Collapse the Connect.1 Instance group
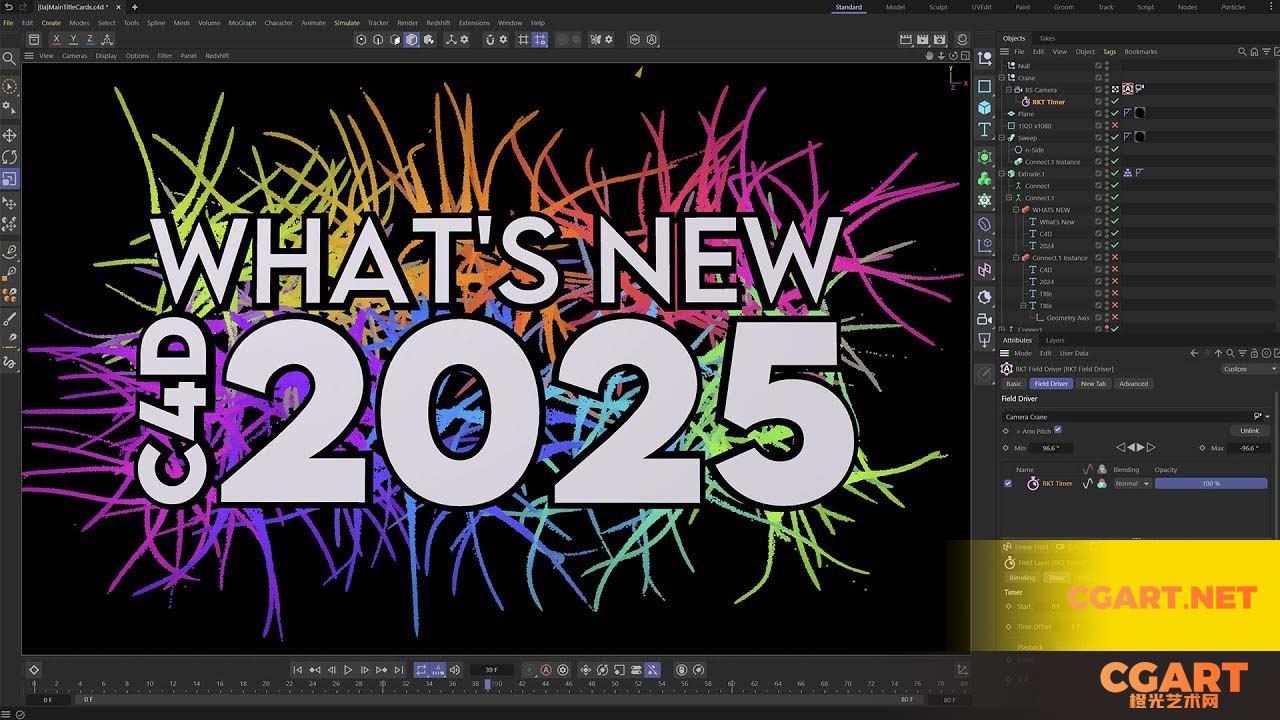 tap(1016, 258)
